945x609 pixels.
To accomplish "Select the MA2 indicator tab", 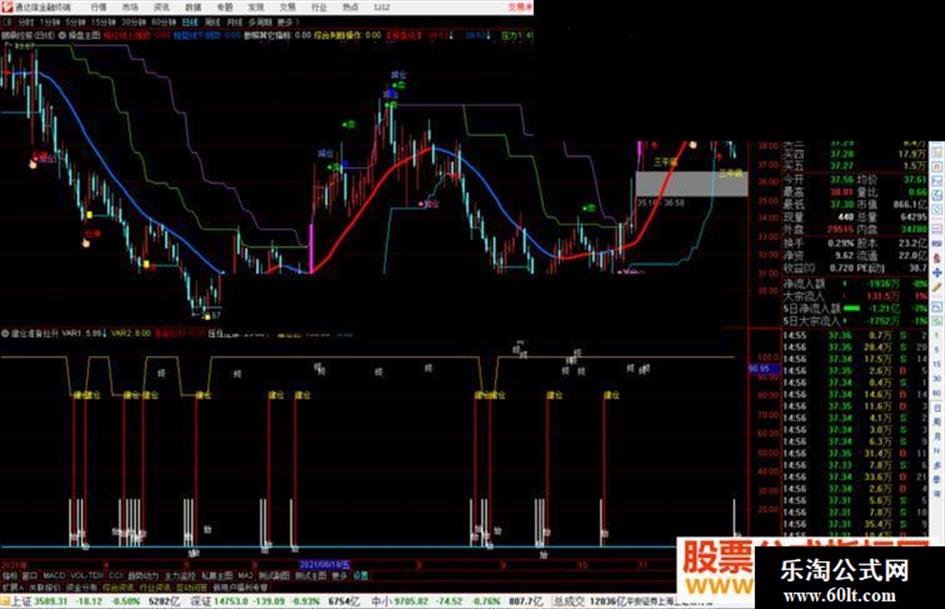I will (x=245, y=576).
